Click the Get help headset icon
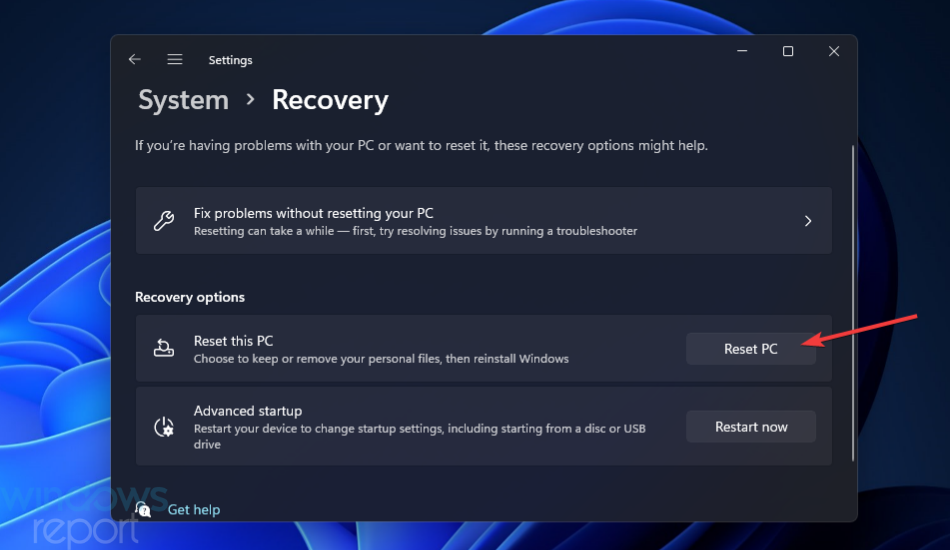Screen dimensions: 950x550 pyautogui.click(x=144, y=509)
